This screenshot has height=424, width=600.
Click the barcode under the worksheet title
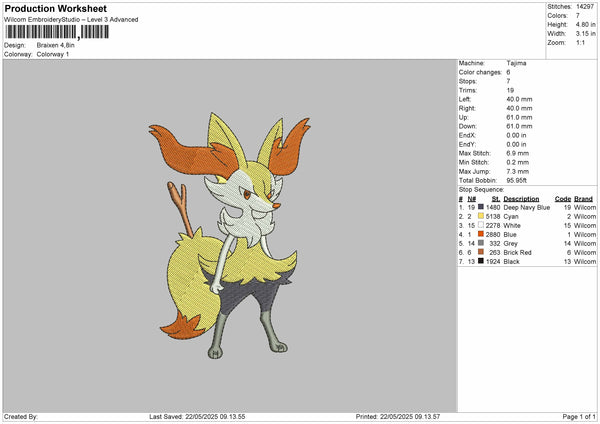(57, 32)
